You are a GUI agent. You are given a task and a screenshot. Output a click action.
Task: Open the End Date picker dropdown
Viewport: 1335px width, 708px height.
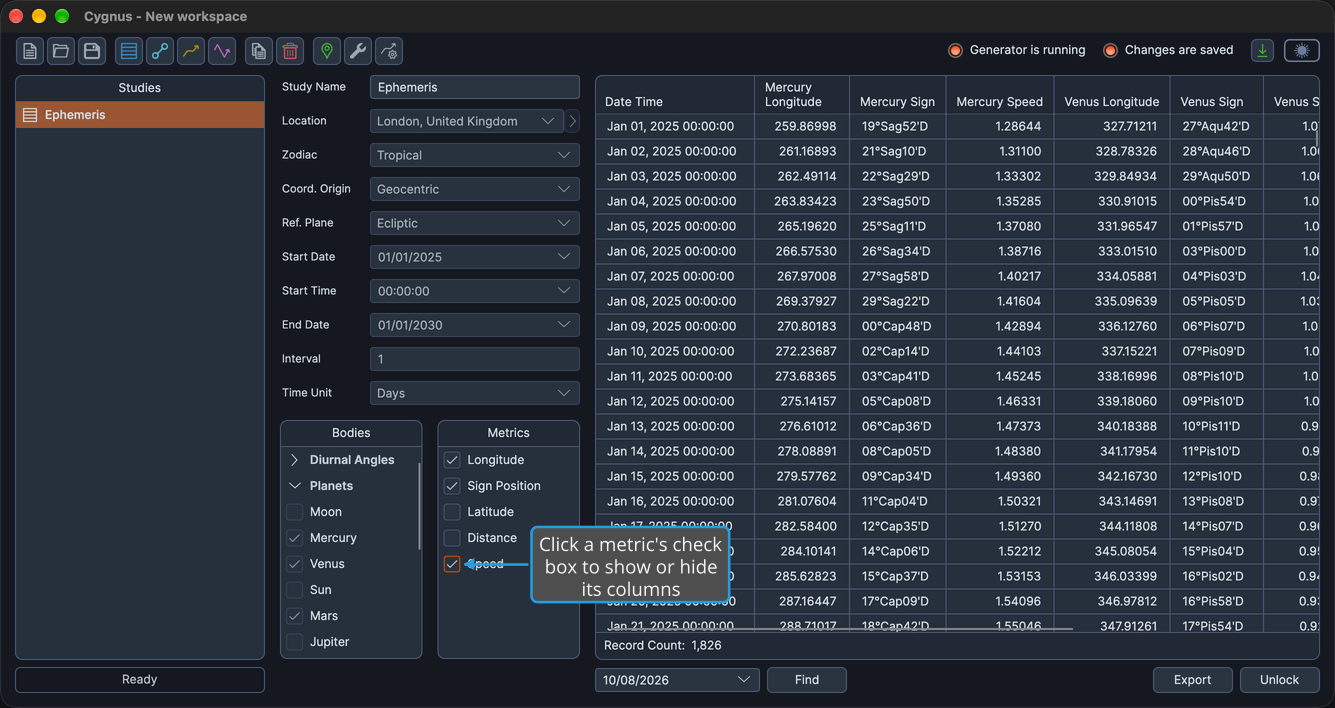click(475, 325)
